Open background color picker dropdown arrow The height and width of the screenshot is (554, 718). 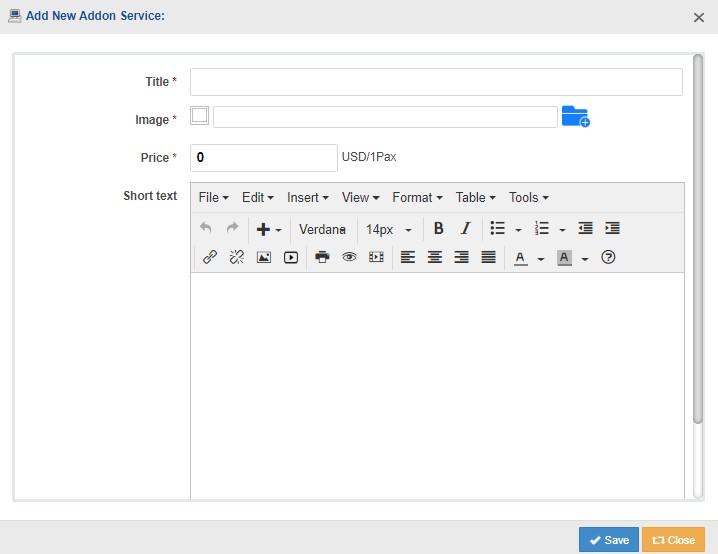tap(585, 259)
